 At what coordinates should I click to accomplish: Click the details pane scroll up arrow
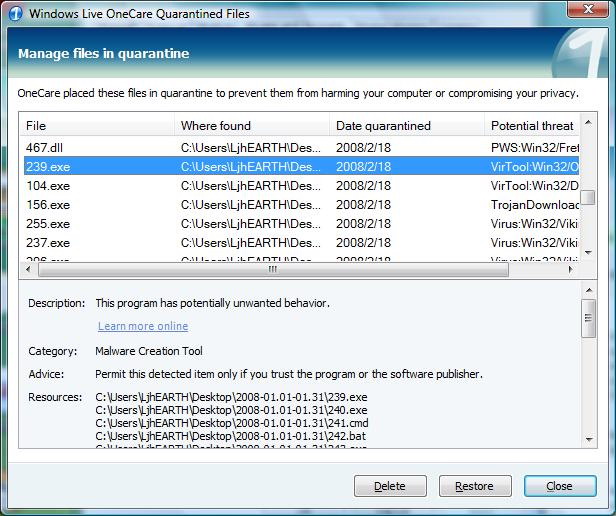(588, 290)
